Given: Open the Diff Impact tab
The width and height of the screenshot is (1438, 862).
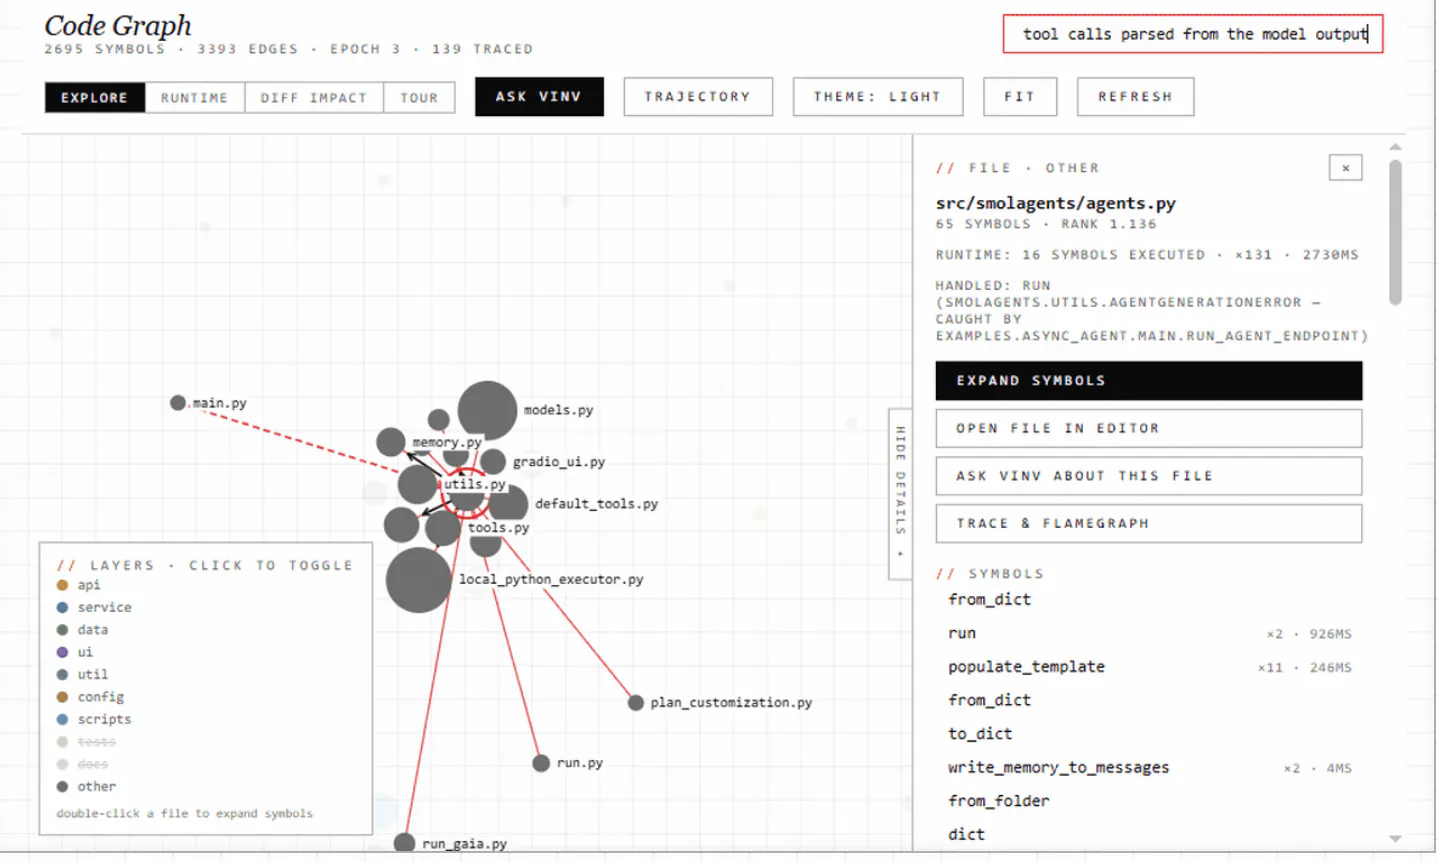Looking at the screenshot, I should pos(314,97).
